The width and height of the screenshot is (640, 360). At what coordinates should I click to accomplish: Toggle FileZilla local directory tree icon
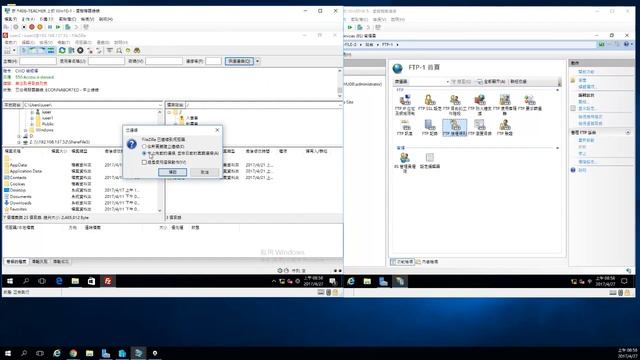point(33,50)
